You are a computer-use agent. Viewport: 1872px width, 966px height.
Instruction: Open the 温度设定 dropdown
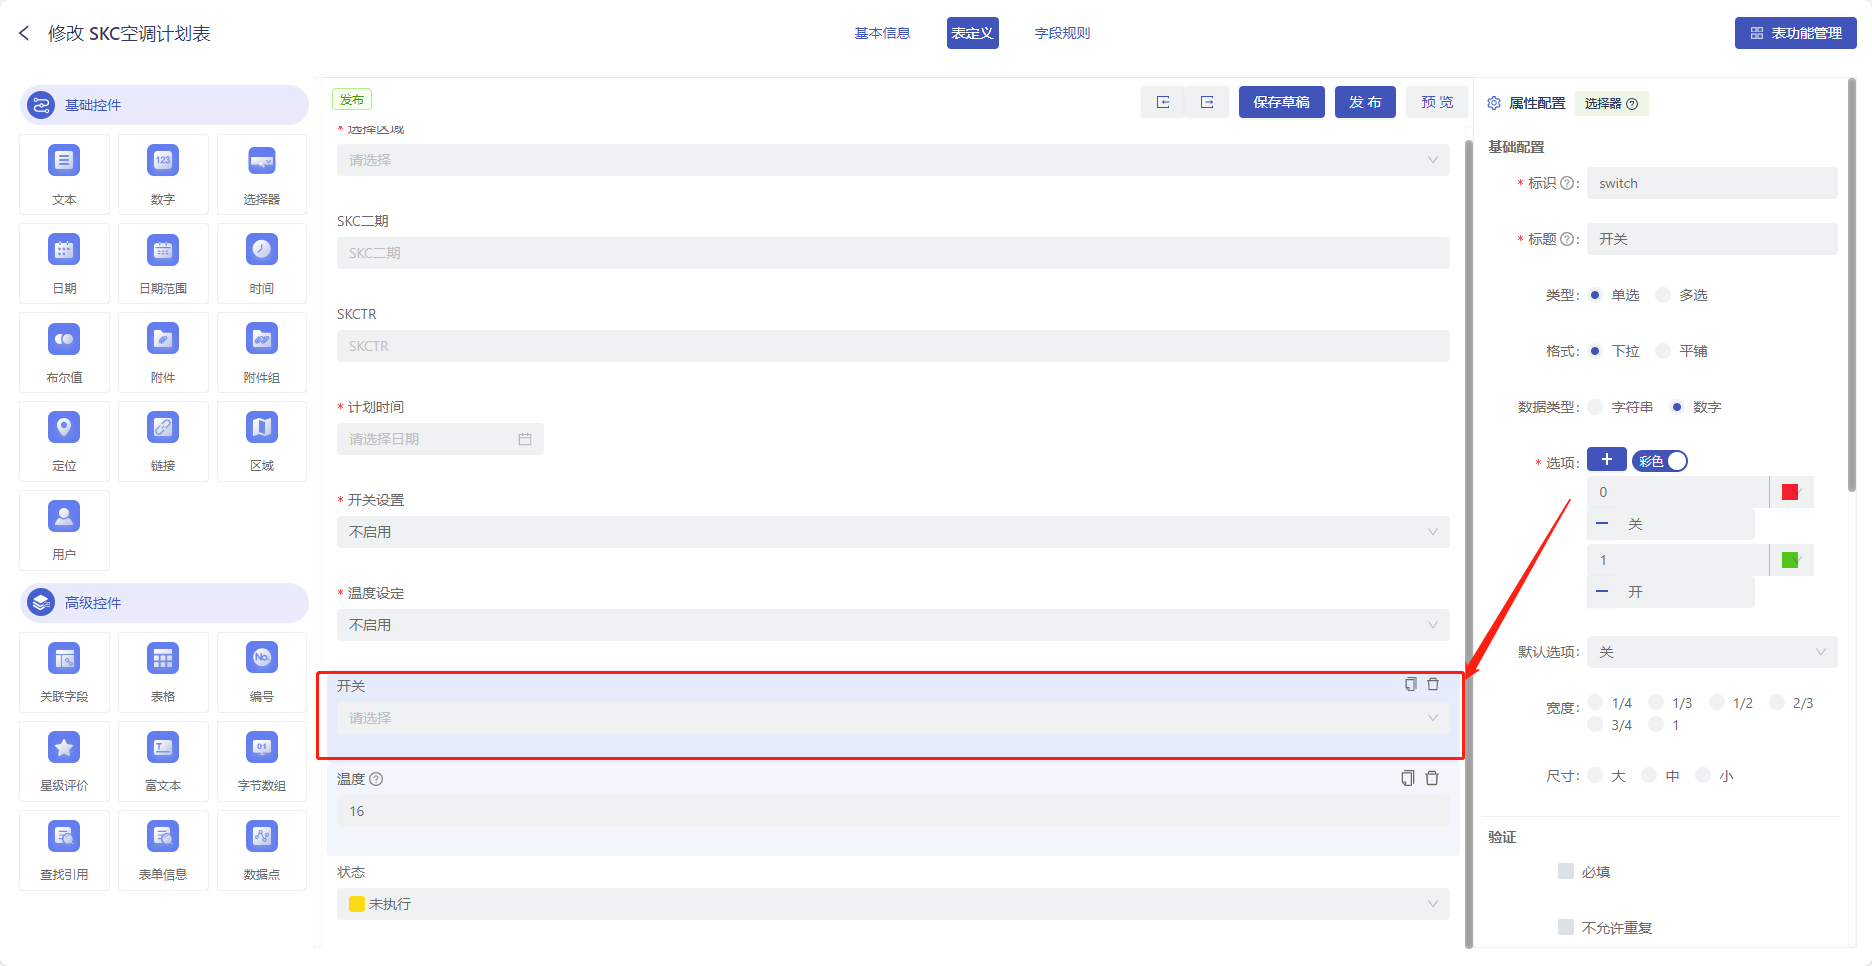click(x=893, y=625)
